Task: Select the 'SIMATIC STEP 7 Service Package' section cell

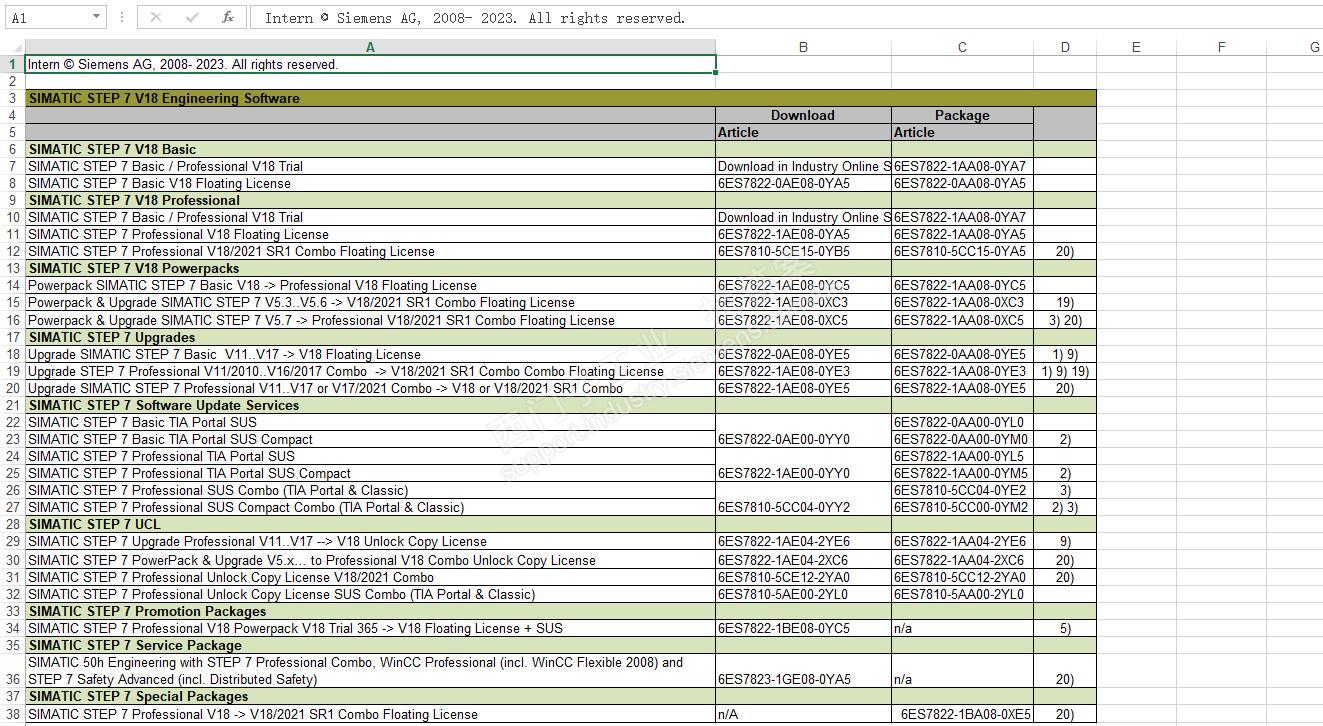Action: (x=370, y=645)
